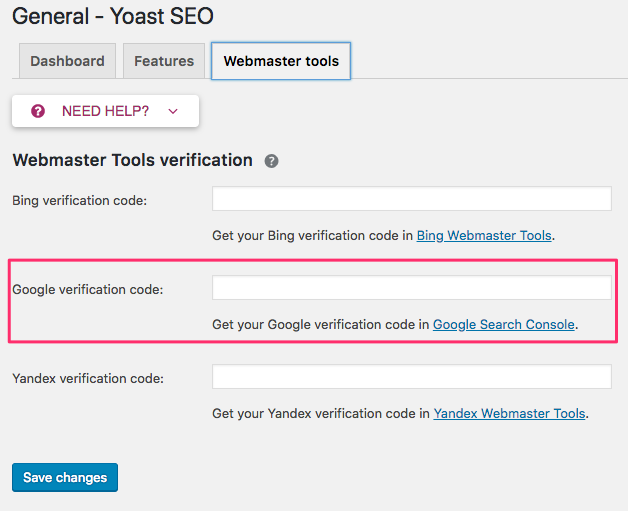Click the General - Yoast SEO page title
The width and height of the screenshot is (628, 511).
pos(112,16)
